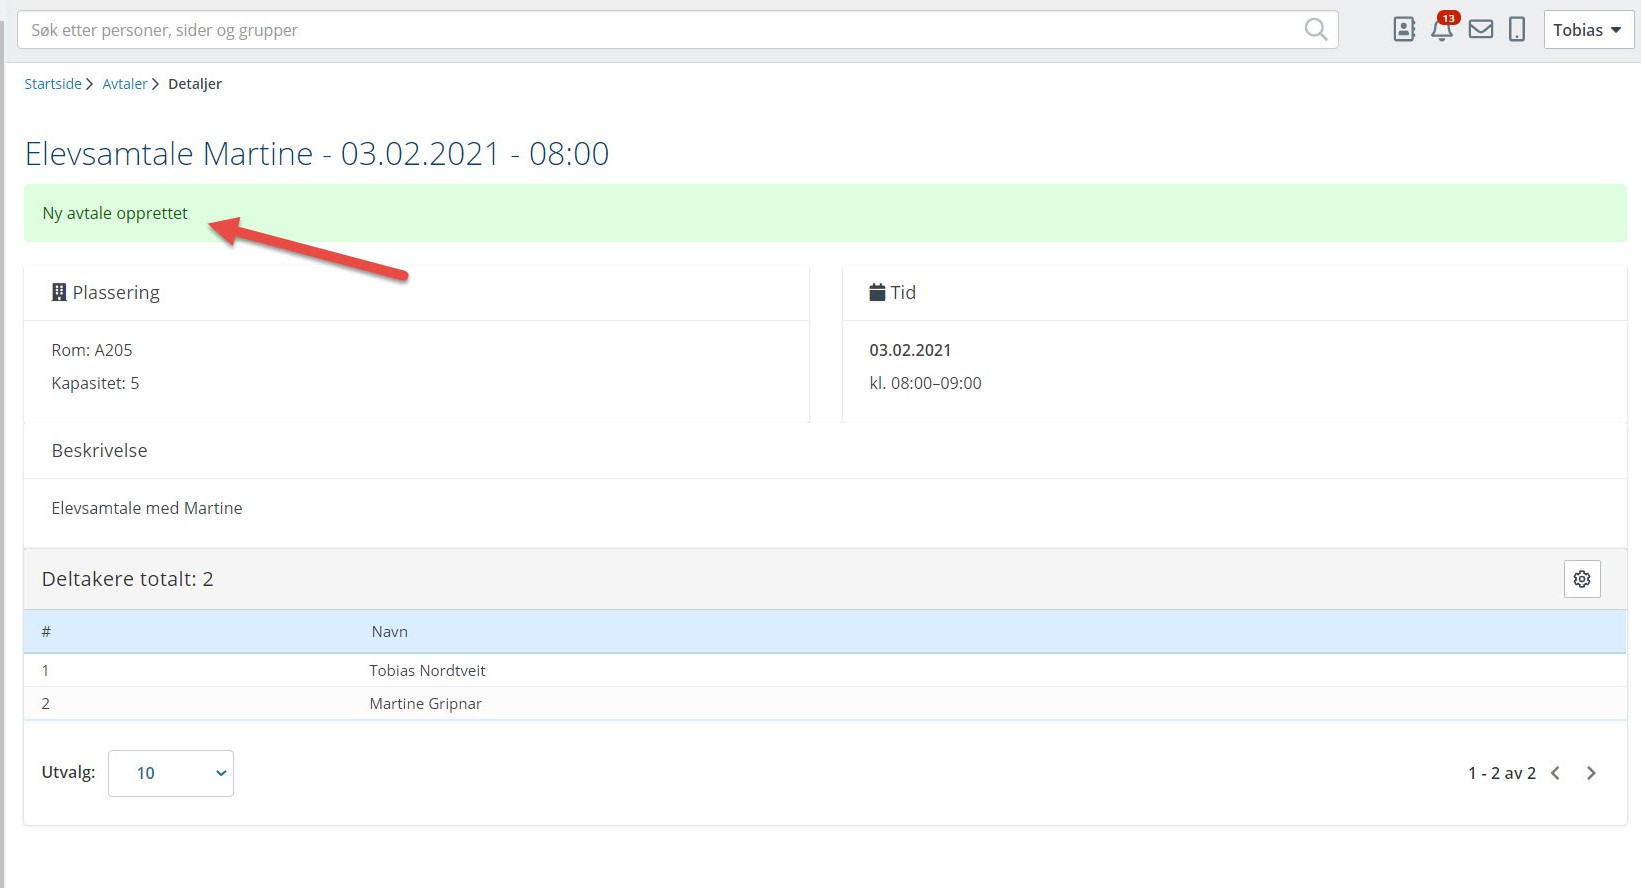Go to previous page of participants
This screenshot has width=1641, height=888.
[x=1556, y=773]
